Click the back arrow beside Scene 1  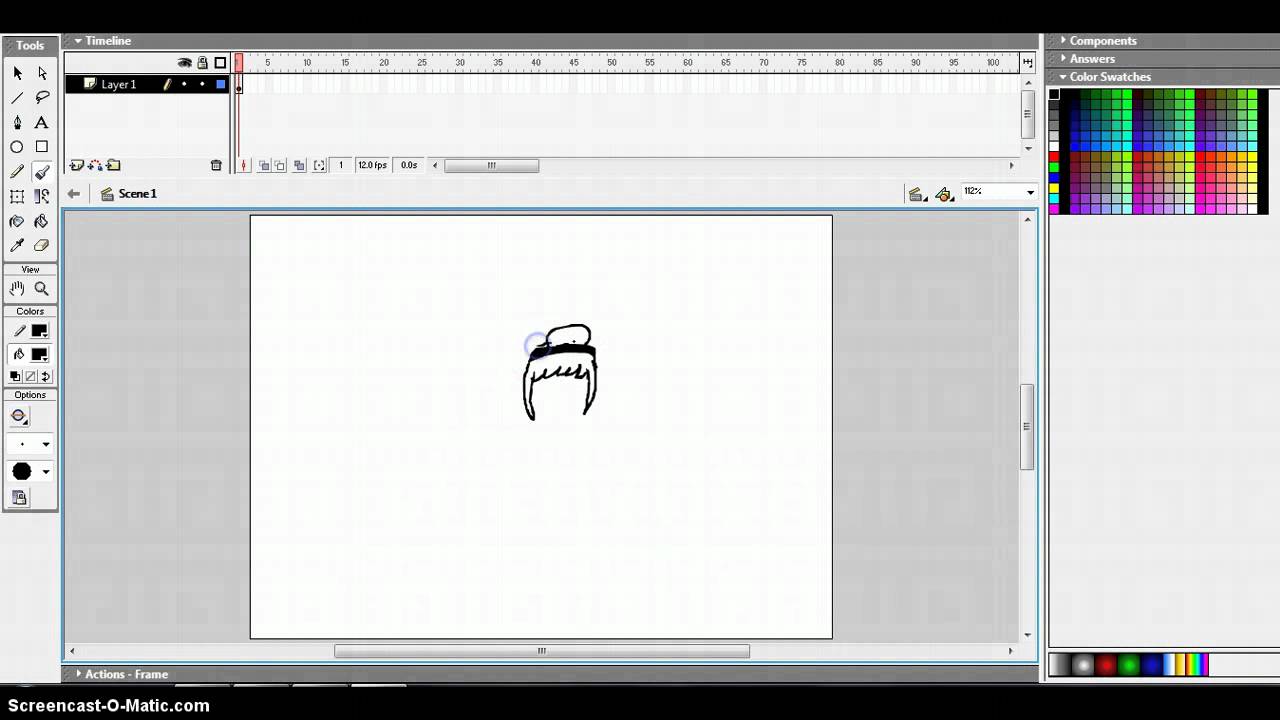(74, 194)
